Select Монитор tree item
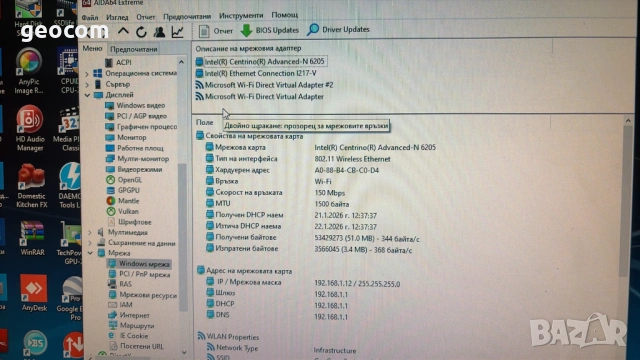The width and height of the screenshot is (640, 360). [126, 138]
